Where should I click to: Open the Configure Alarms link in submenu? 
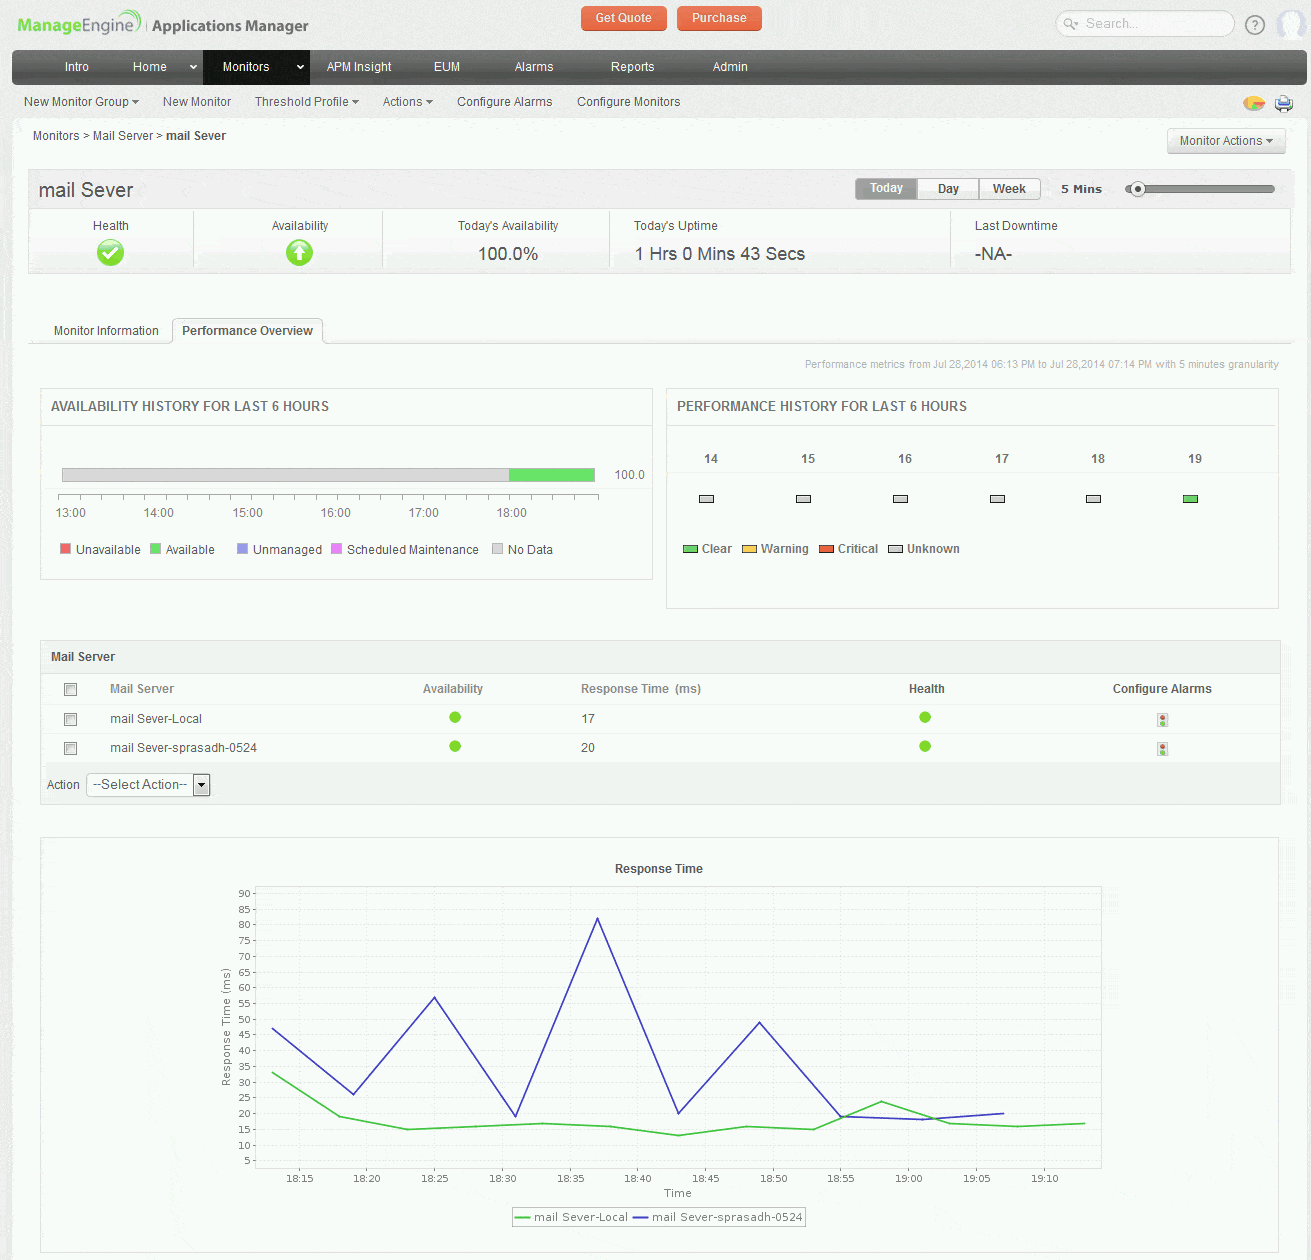click(x=505, y=102)
